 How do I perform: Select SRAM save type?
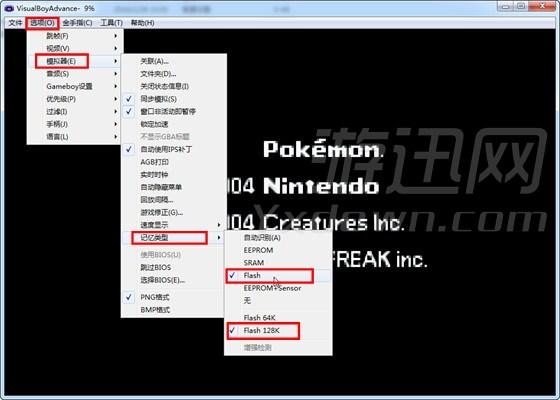click(x=278, y=263)
